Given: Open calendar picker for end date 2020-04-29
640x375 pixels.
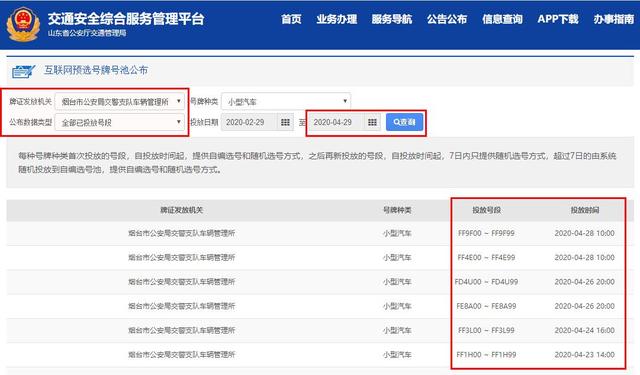Looking at the screenshot, I should click(x=372, y=122).
